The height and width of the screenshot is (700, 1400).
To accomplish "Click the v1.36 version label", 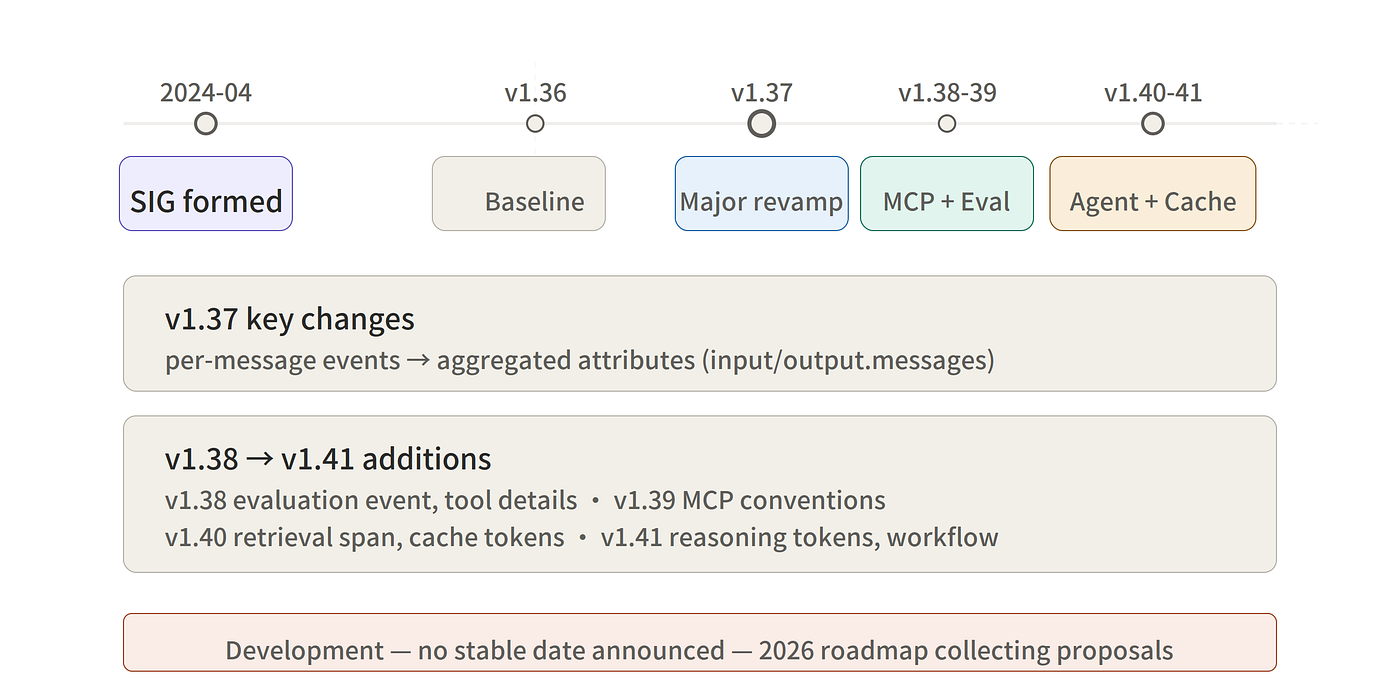I will pyautogui.click(x=535, y=93).
